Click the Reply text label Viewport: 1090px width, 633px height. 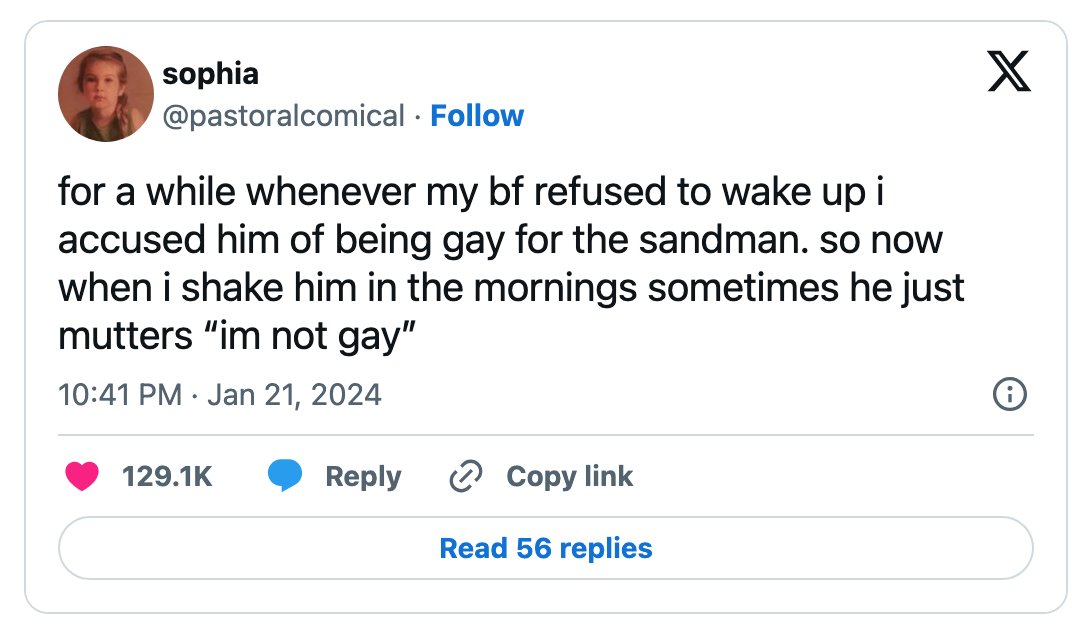tap(363, 477)
